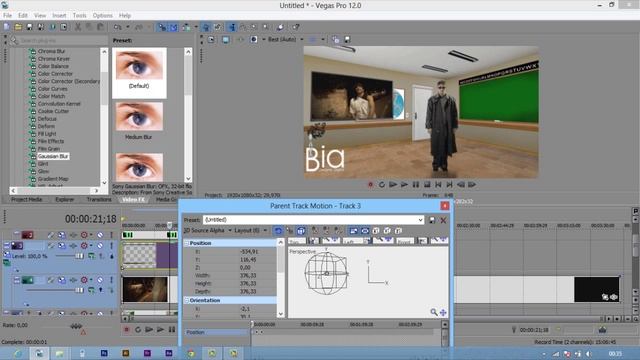Click the Rate scrub slider
The width and height of the screenshot is (640, 360).
[x=76, y=326]
